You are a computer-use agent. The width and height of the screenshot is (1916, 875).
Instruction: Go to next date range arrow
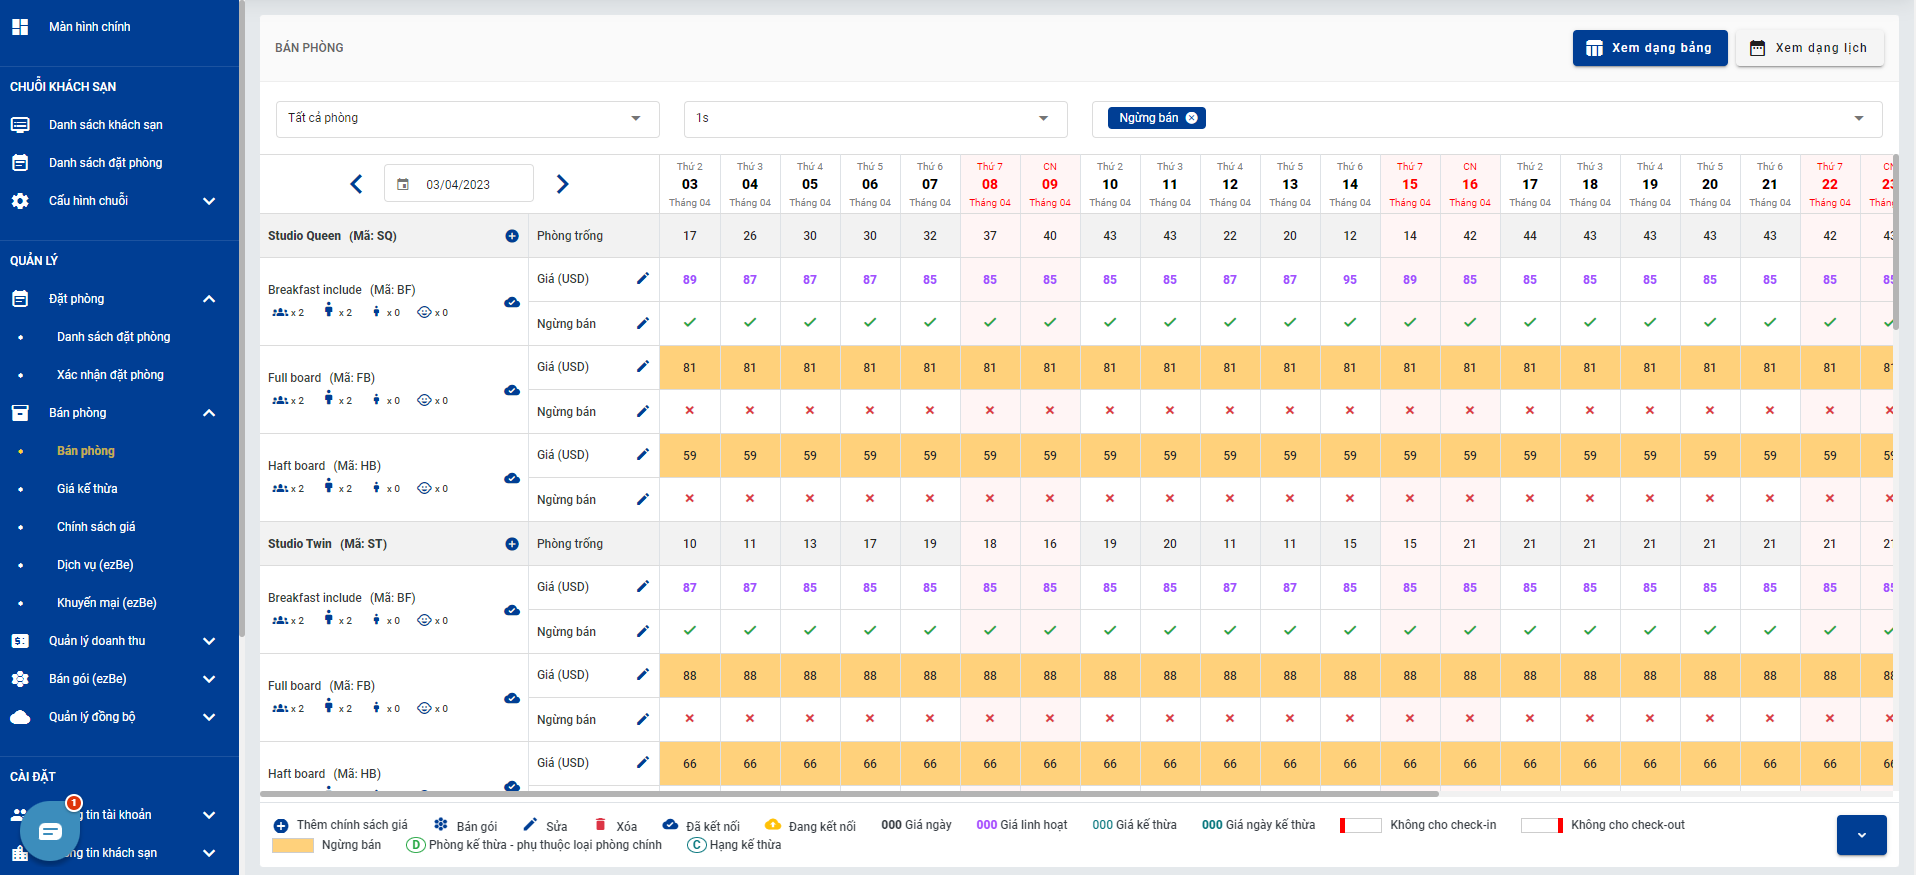point(562,184)
